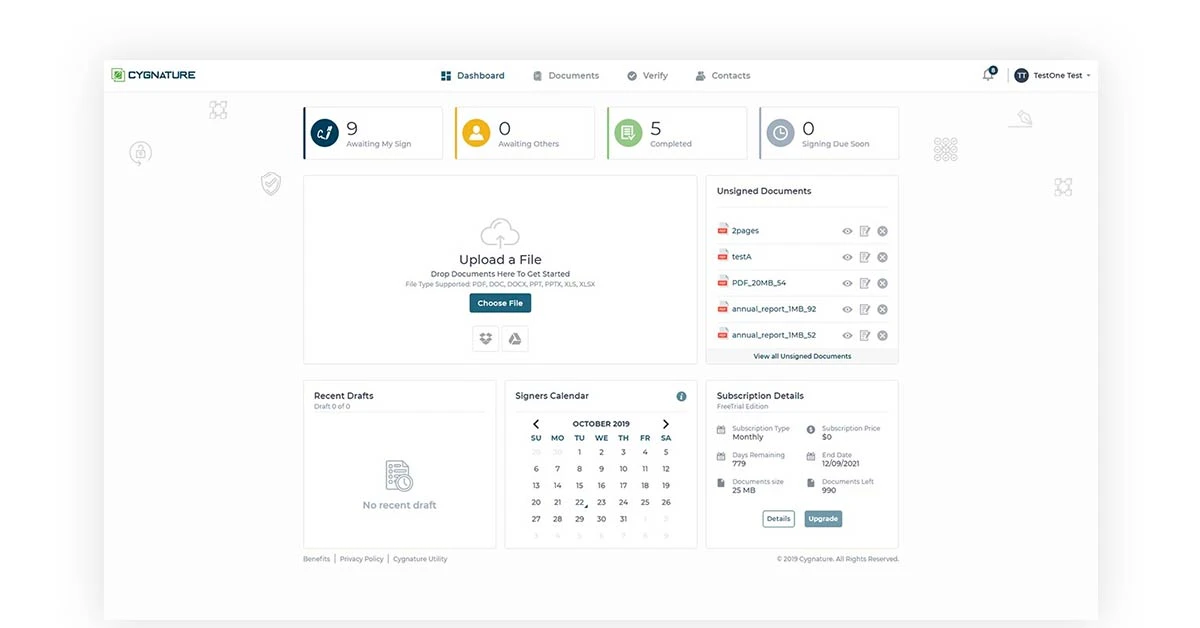This screenshot has height=628, width=1200.
Task: Open the Signers Calendar info icon
Action: coord(681,395)
